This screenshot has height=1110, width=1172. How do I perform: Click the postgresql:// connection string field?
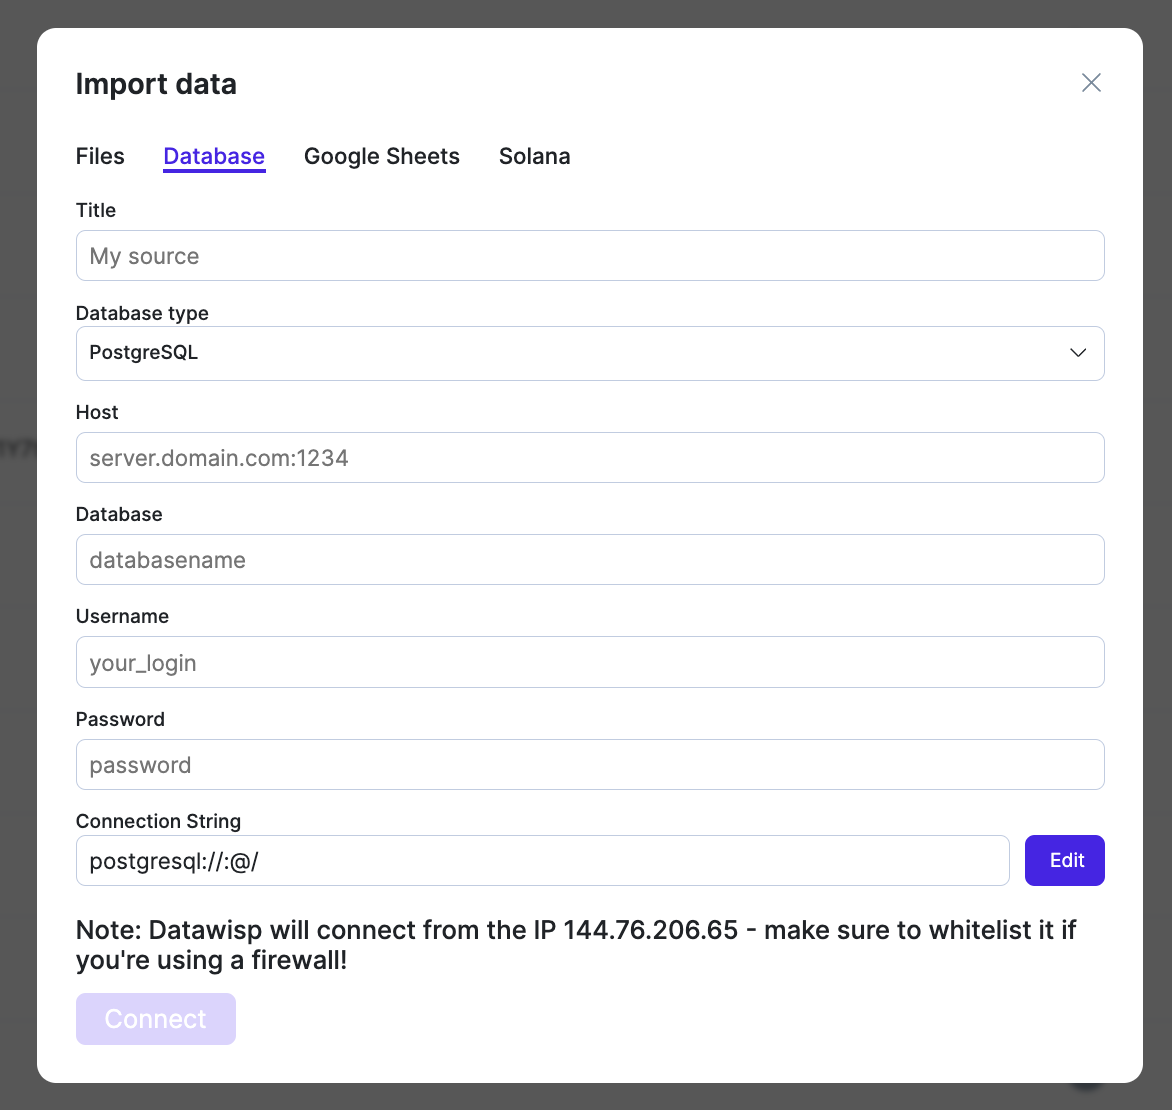pyautogui.click(x=542, y=861)
